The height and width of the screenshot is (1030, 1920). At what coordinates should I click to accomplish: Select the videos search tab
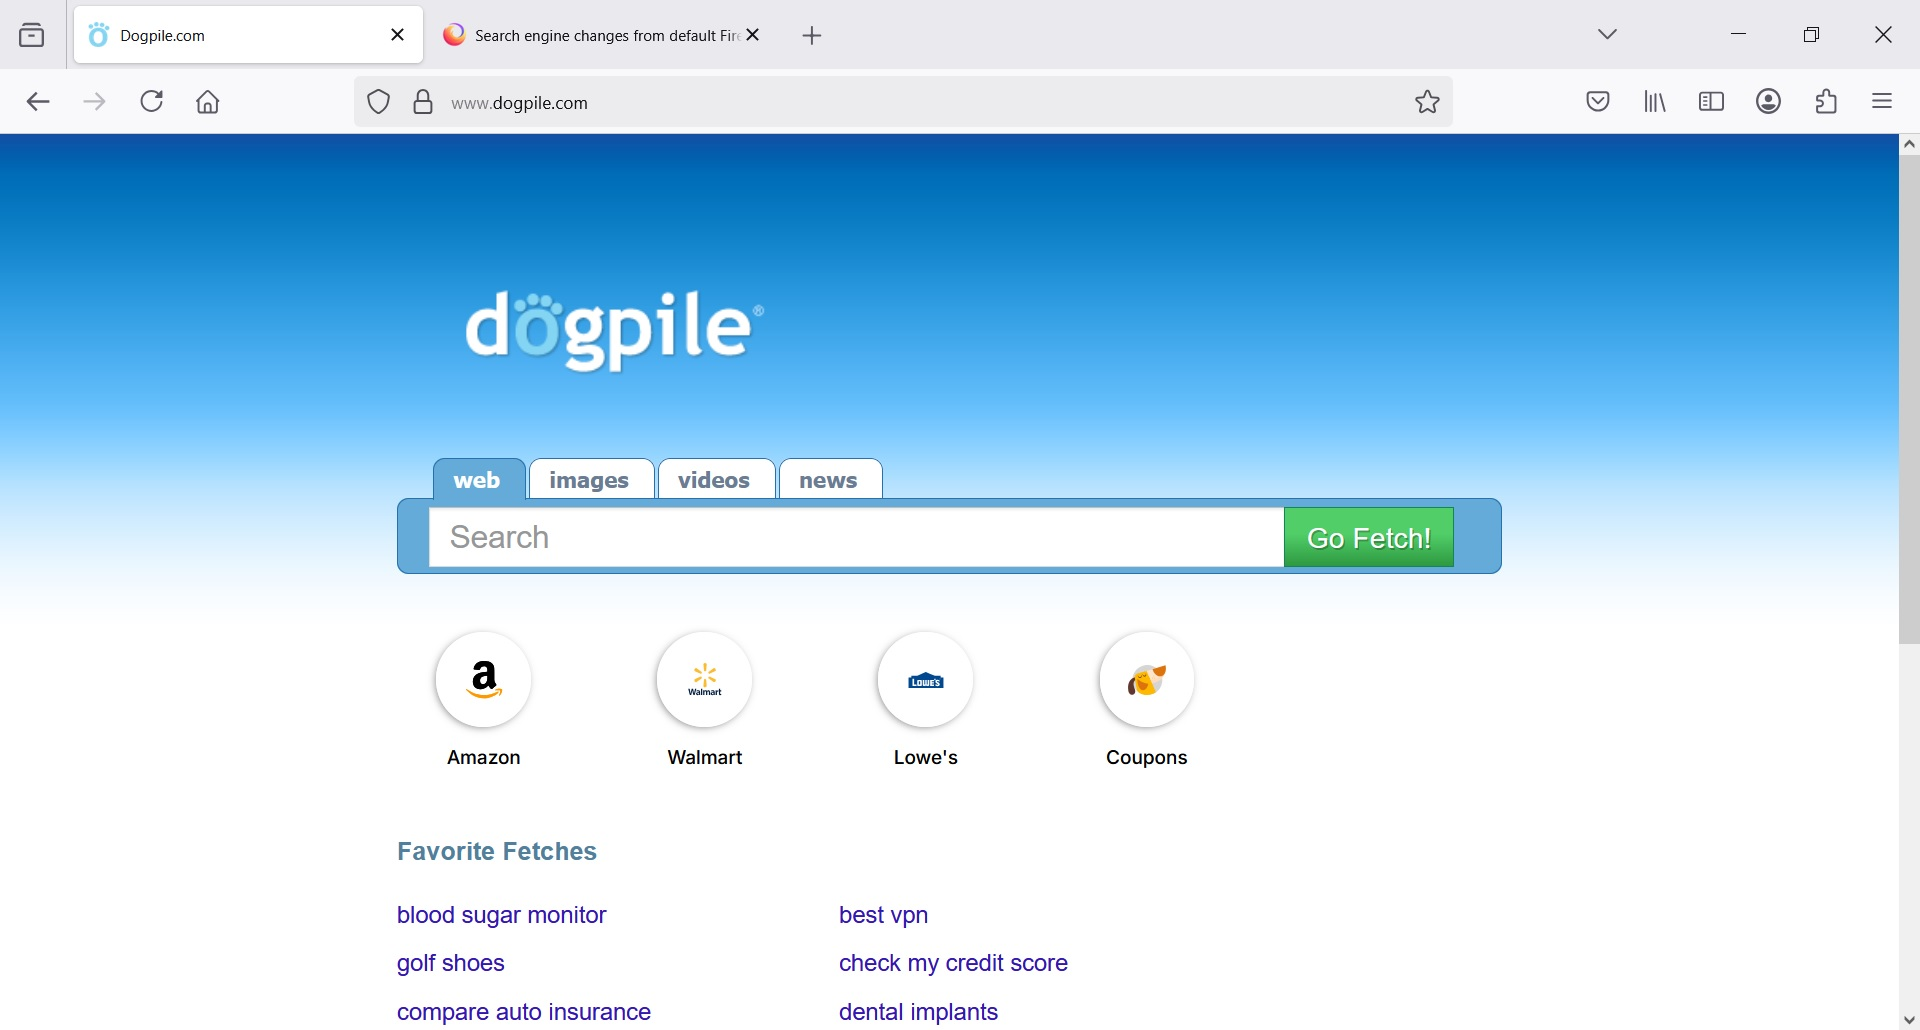click(716, 480)
